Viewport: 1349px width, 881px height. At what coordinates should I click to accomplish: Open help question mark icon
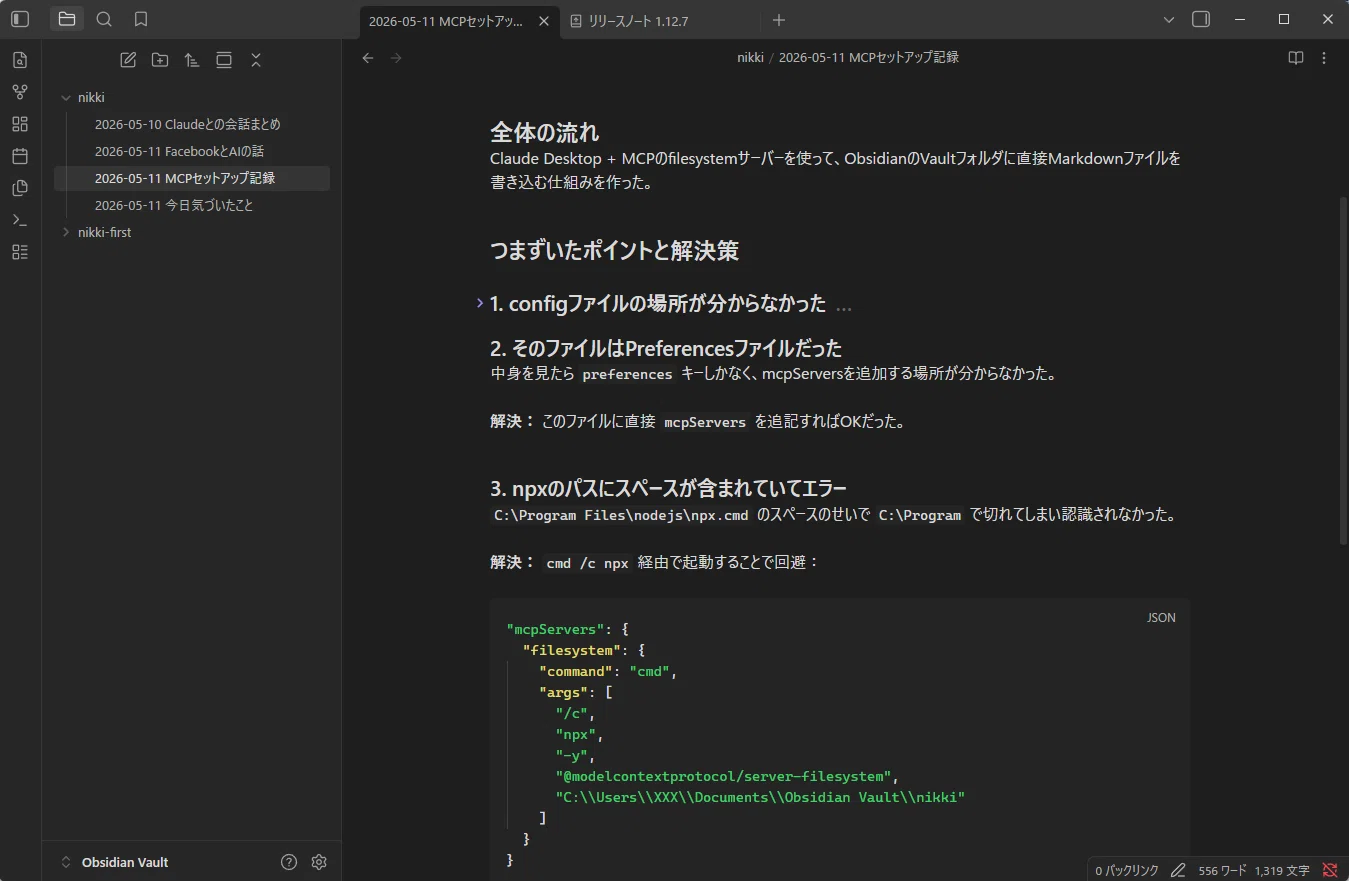click(x=289, y=862)
